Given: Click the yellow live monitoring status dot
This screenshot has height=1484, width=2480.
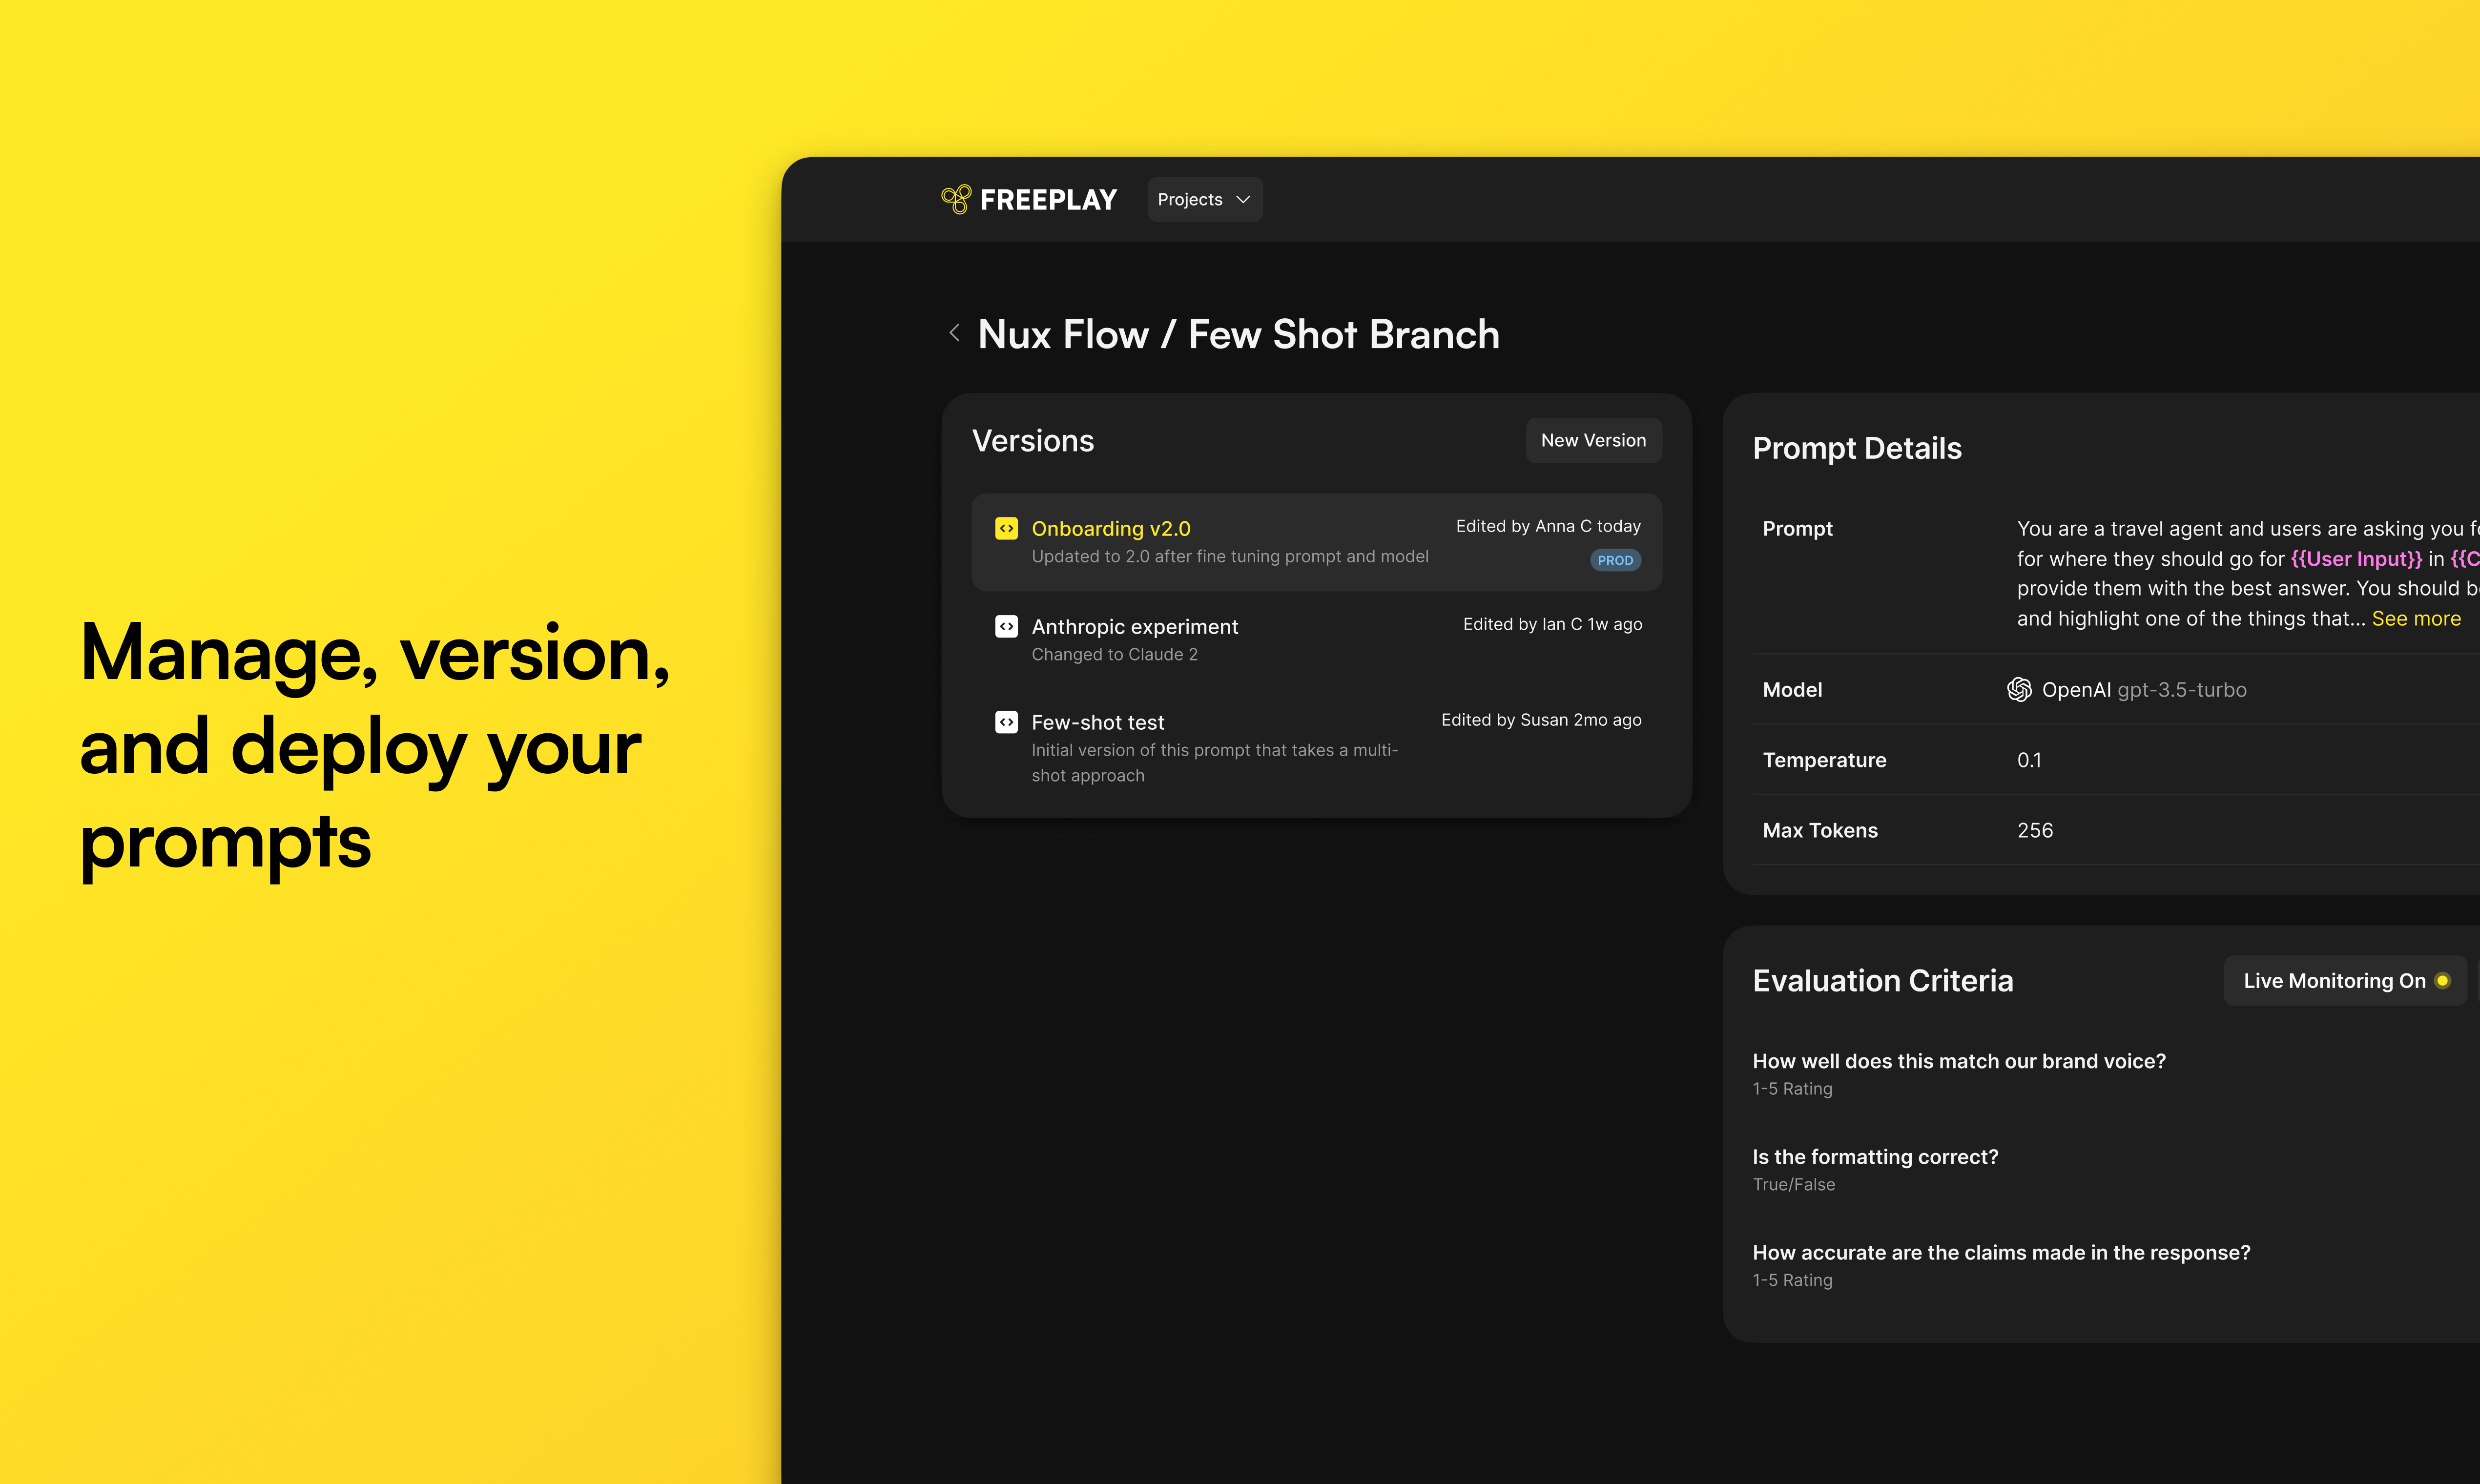Looking at the screenshot, I should coord(2442,981).
